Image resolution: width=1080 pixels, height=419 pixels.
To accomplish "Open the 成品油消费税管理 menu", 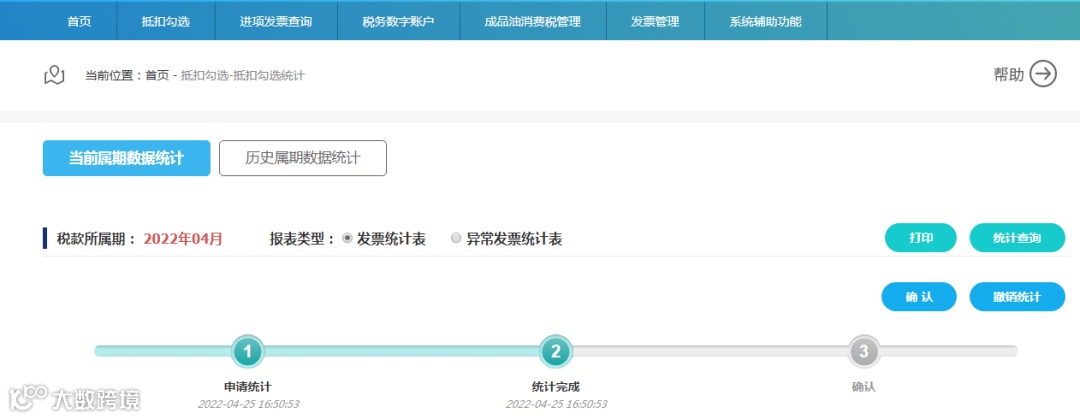I will coord(532,21).
